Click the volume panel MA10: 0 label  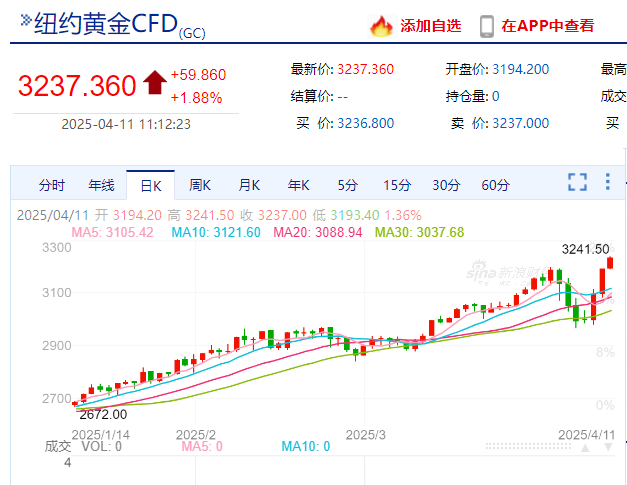tap(306, 446)
